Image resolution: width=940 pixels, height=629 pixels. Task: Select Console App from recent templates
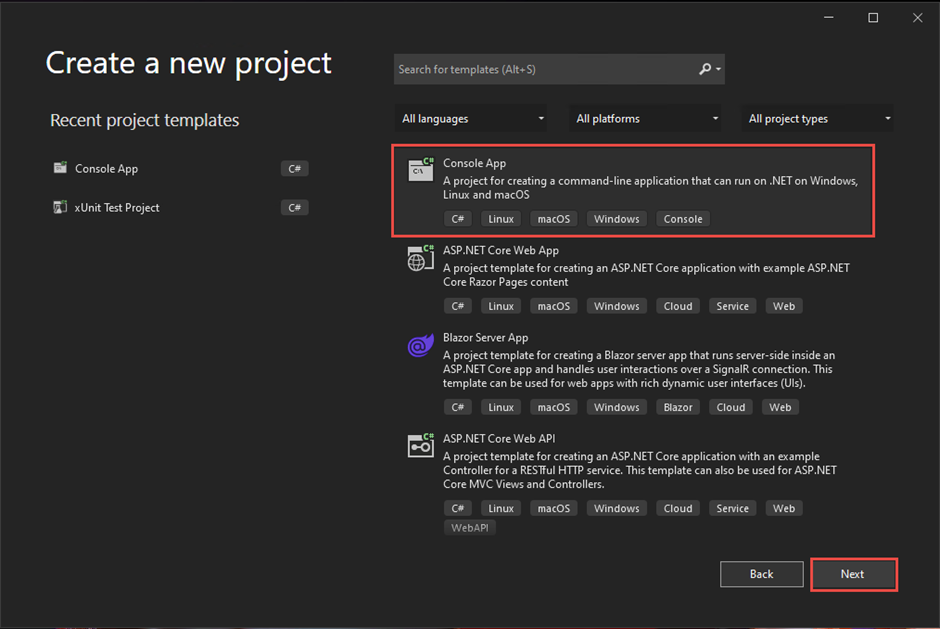(x=106, y=169)
